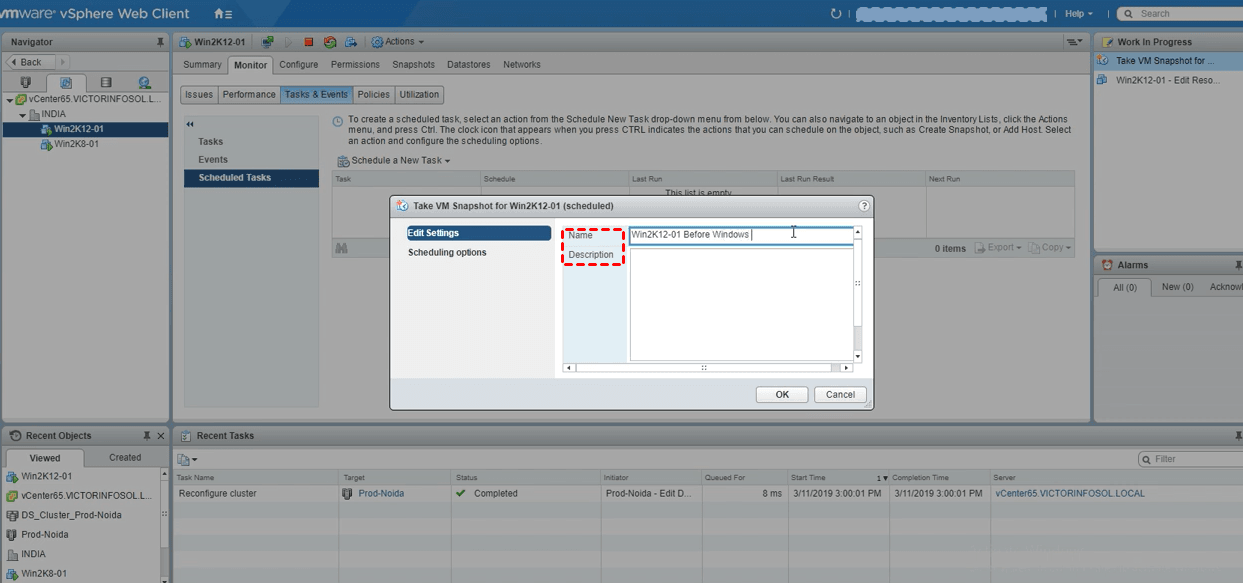
Task: Open Networking navigator tab
Action: 145,83
